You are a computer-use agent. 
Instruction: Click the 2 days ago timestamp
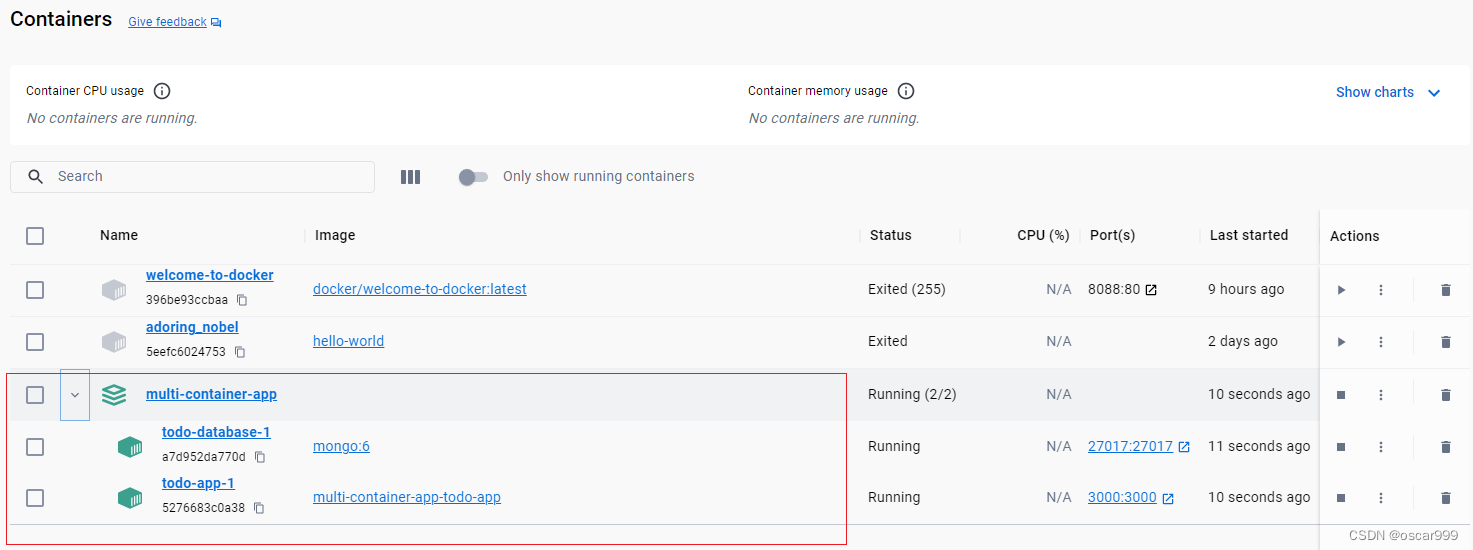(1243, 342)
